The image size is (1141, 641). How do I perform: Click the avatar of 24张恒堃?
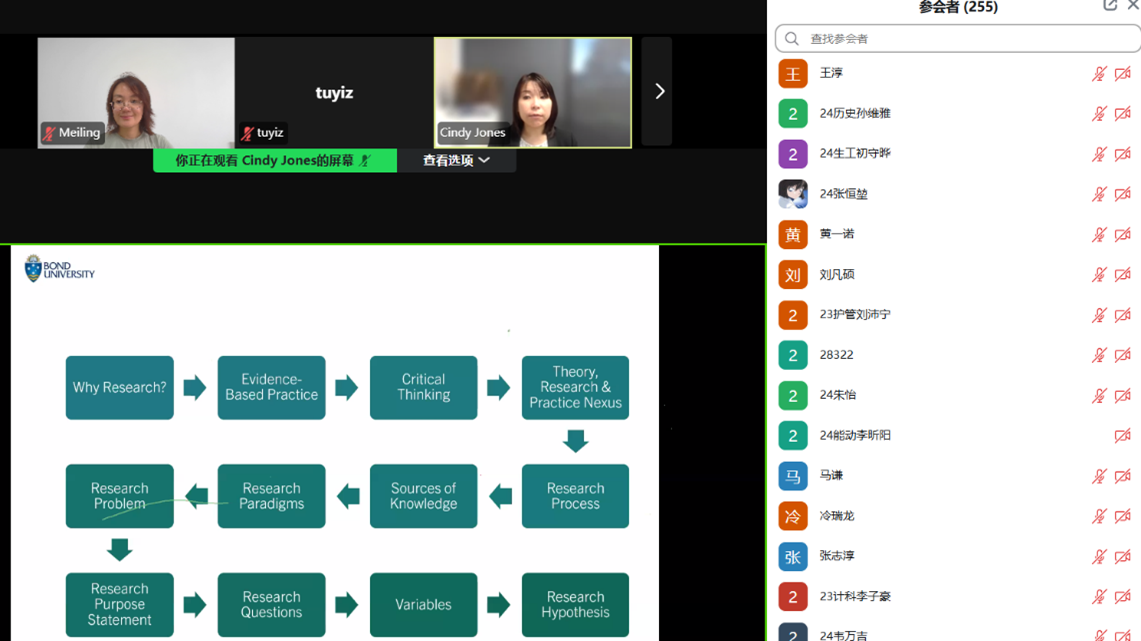point(793,194)
